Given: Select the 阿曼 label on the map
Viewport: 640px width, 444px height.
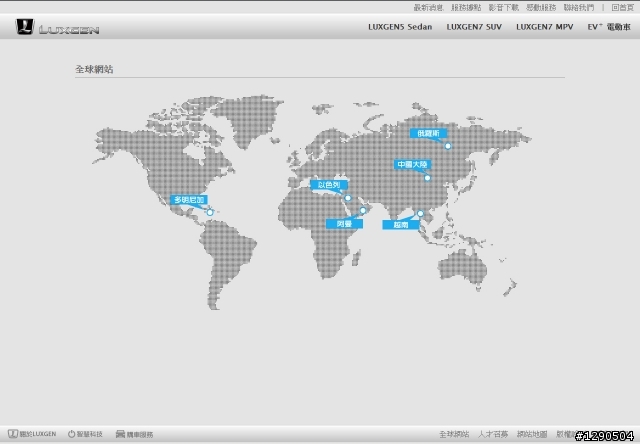Looking at the screenshot, I should coord(344,224).
